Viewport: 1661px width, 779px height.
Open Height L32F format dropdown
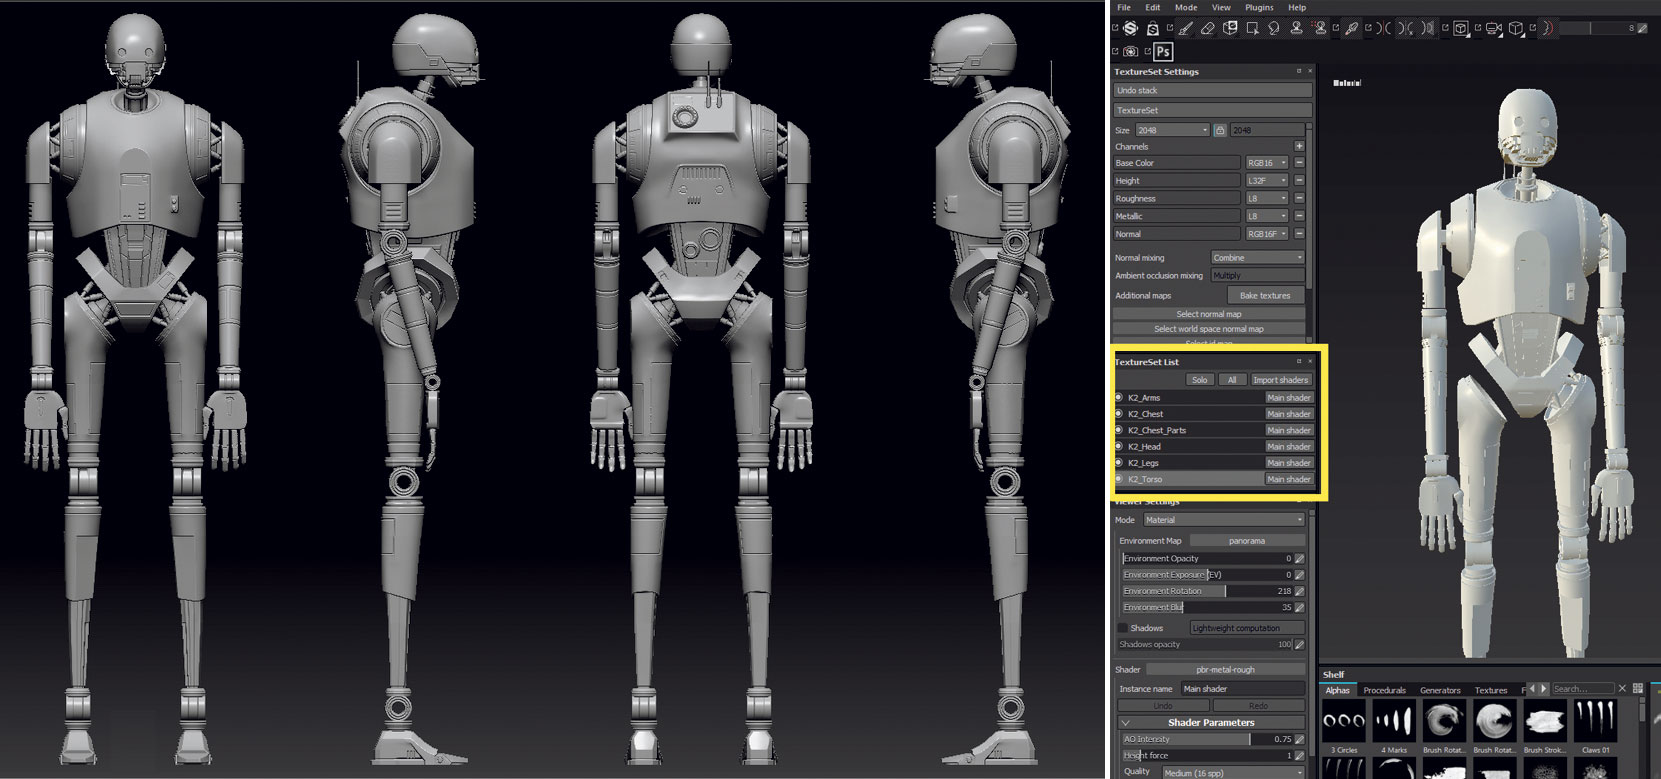[x=1266, y=180]
